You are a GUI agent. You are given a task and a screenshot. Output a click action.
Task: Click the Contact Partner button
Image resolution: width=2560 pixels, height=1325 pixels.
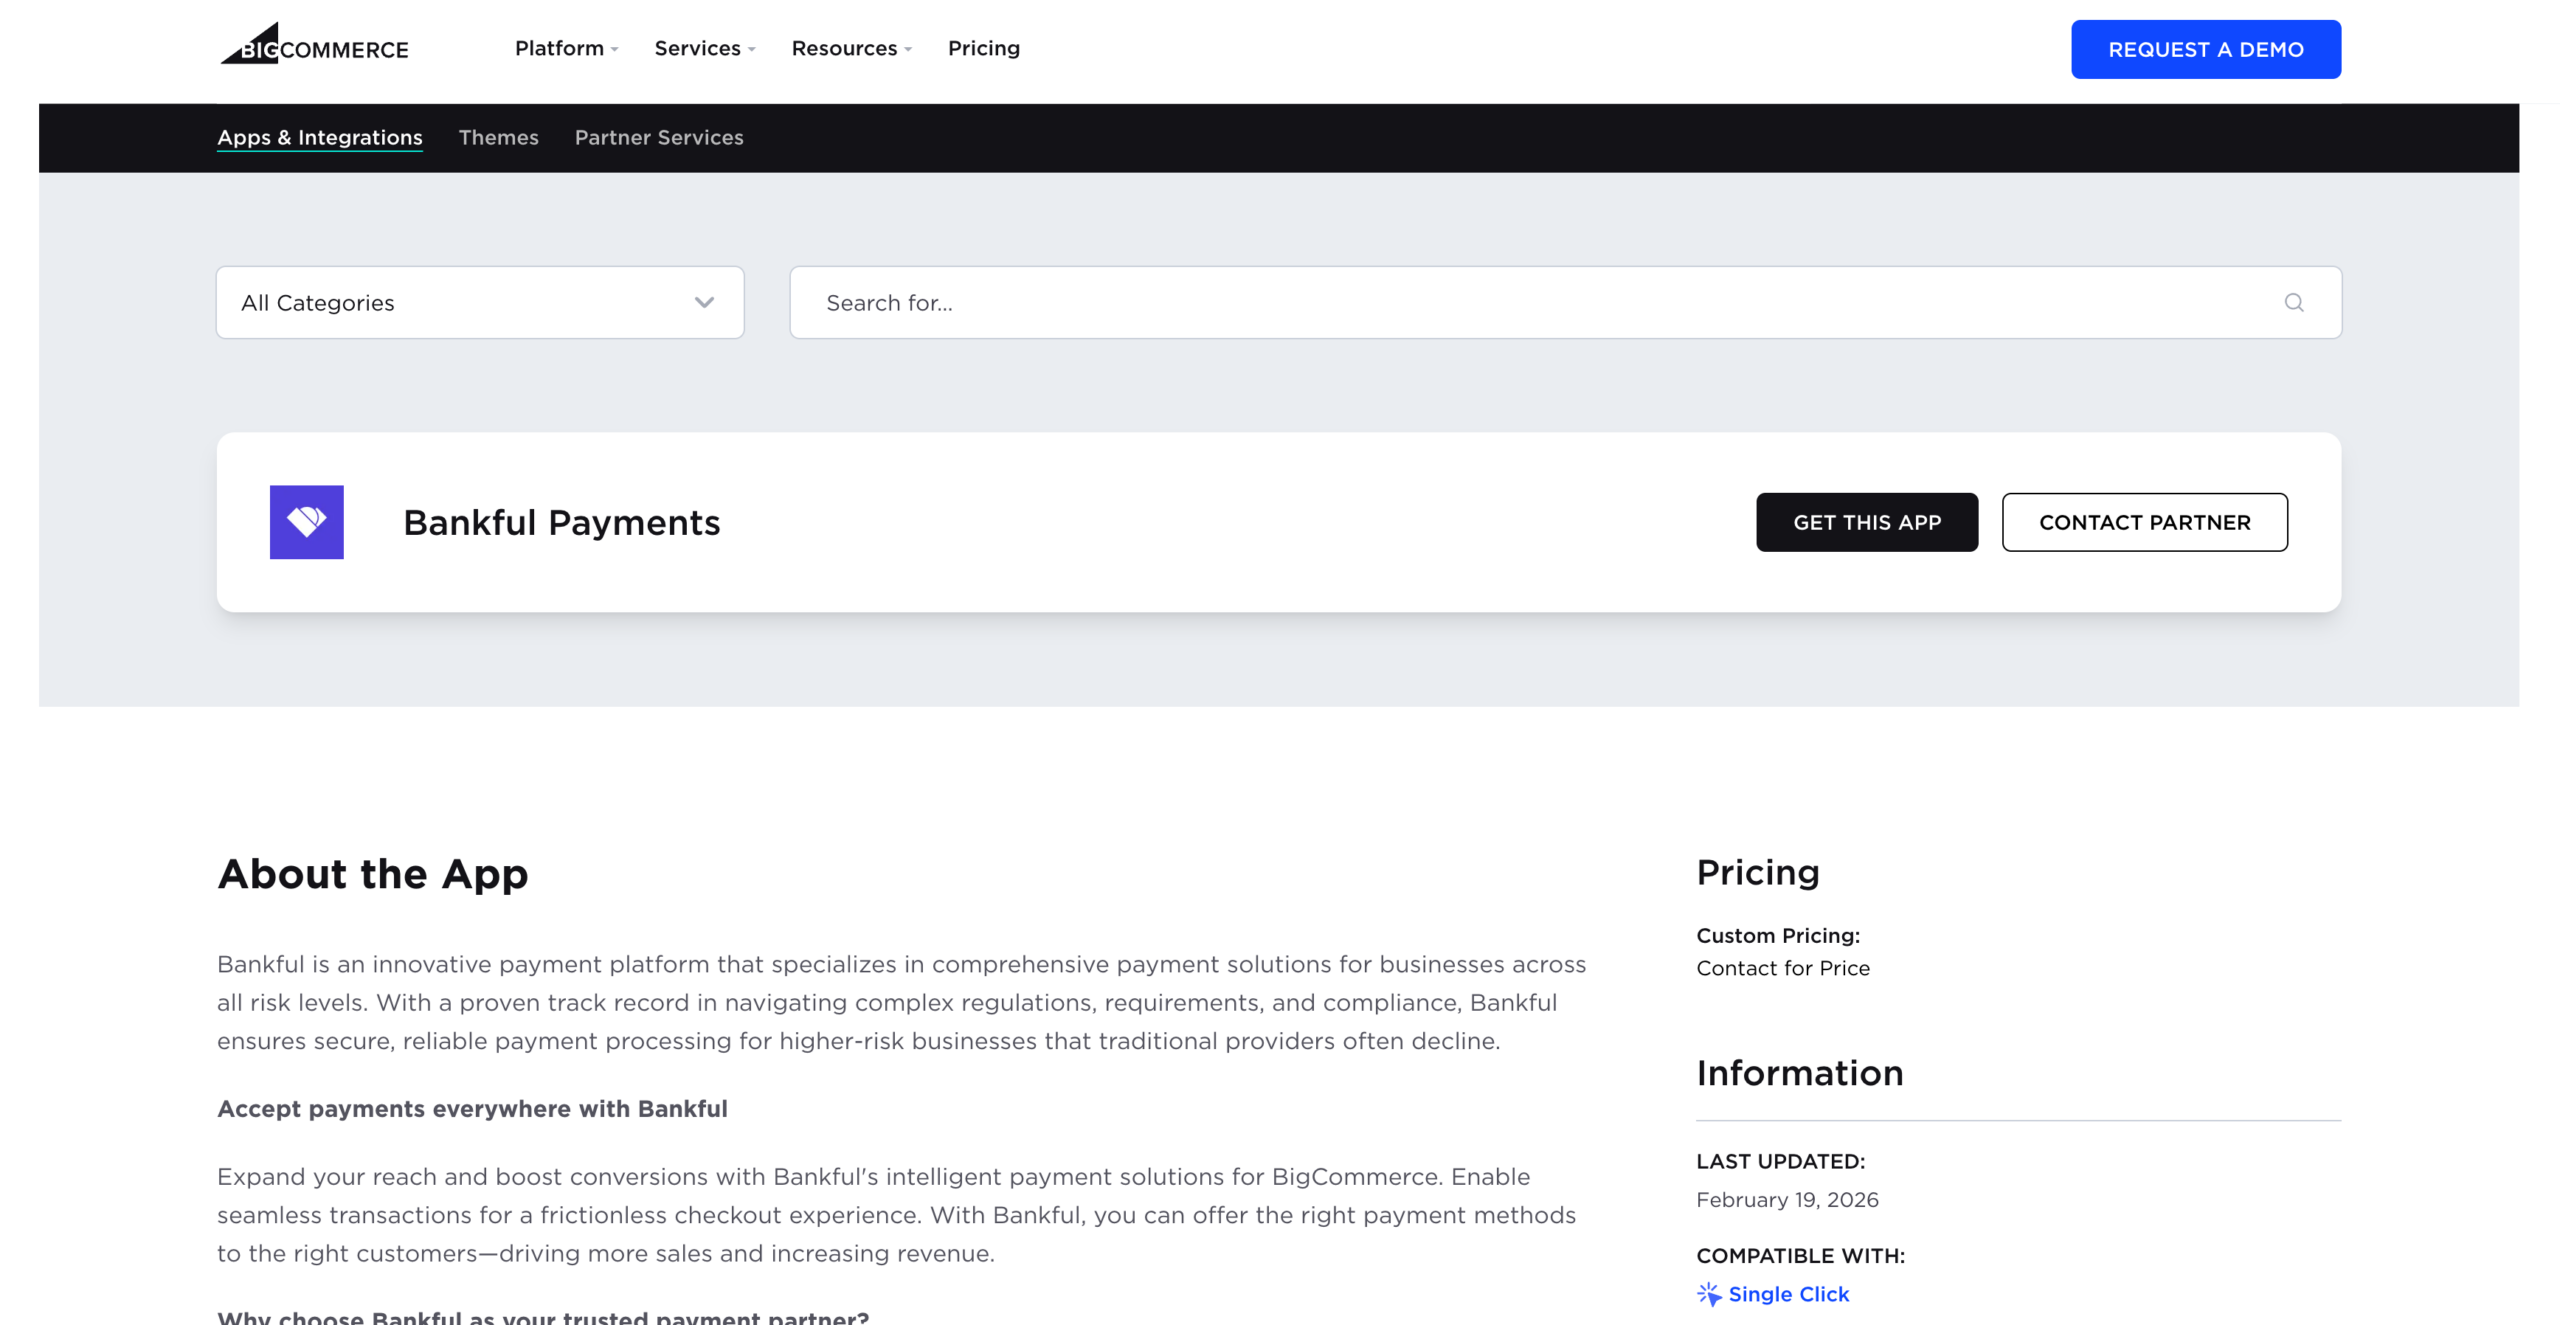2144,522
